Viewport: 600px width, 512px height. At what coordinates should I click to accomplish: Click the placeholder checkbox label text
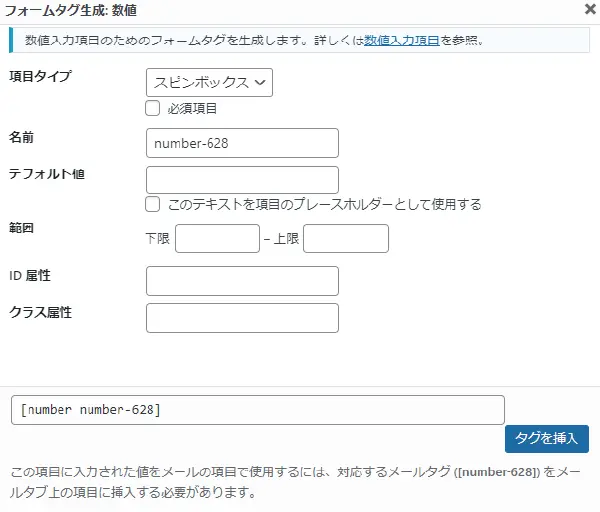click(324, 204)
